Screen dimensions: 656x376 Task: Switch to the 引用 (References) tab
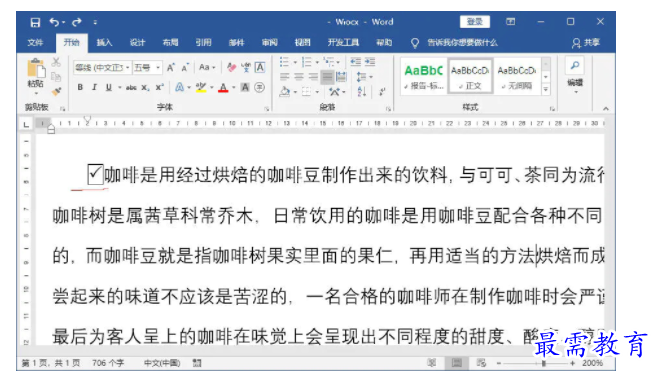point(203,43)
